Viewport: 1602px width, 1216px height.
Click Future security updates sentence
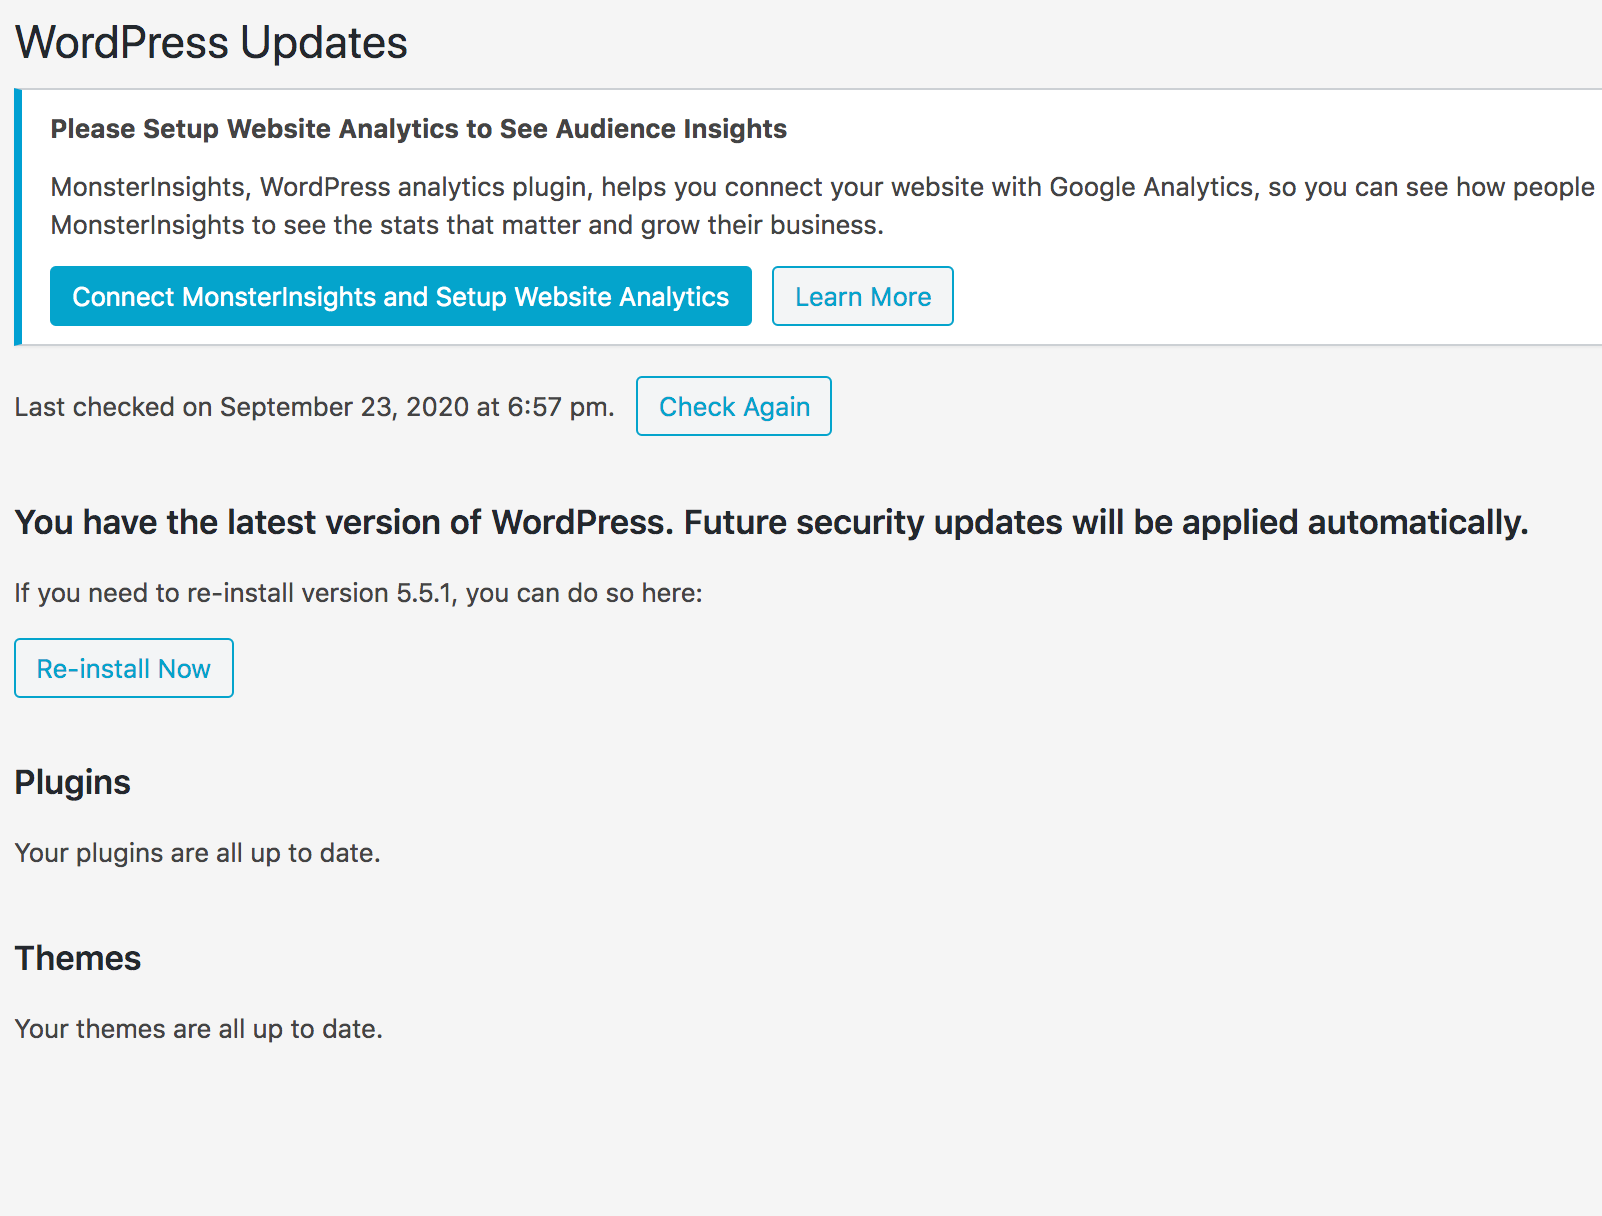tap(1105, 522)
